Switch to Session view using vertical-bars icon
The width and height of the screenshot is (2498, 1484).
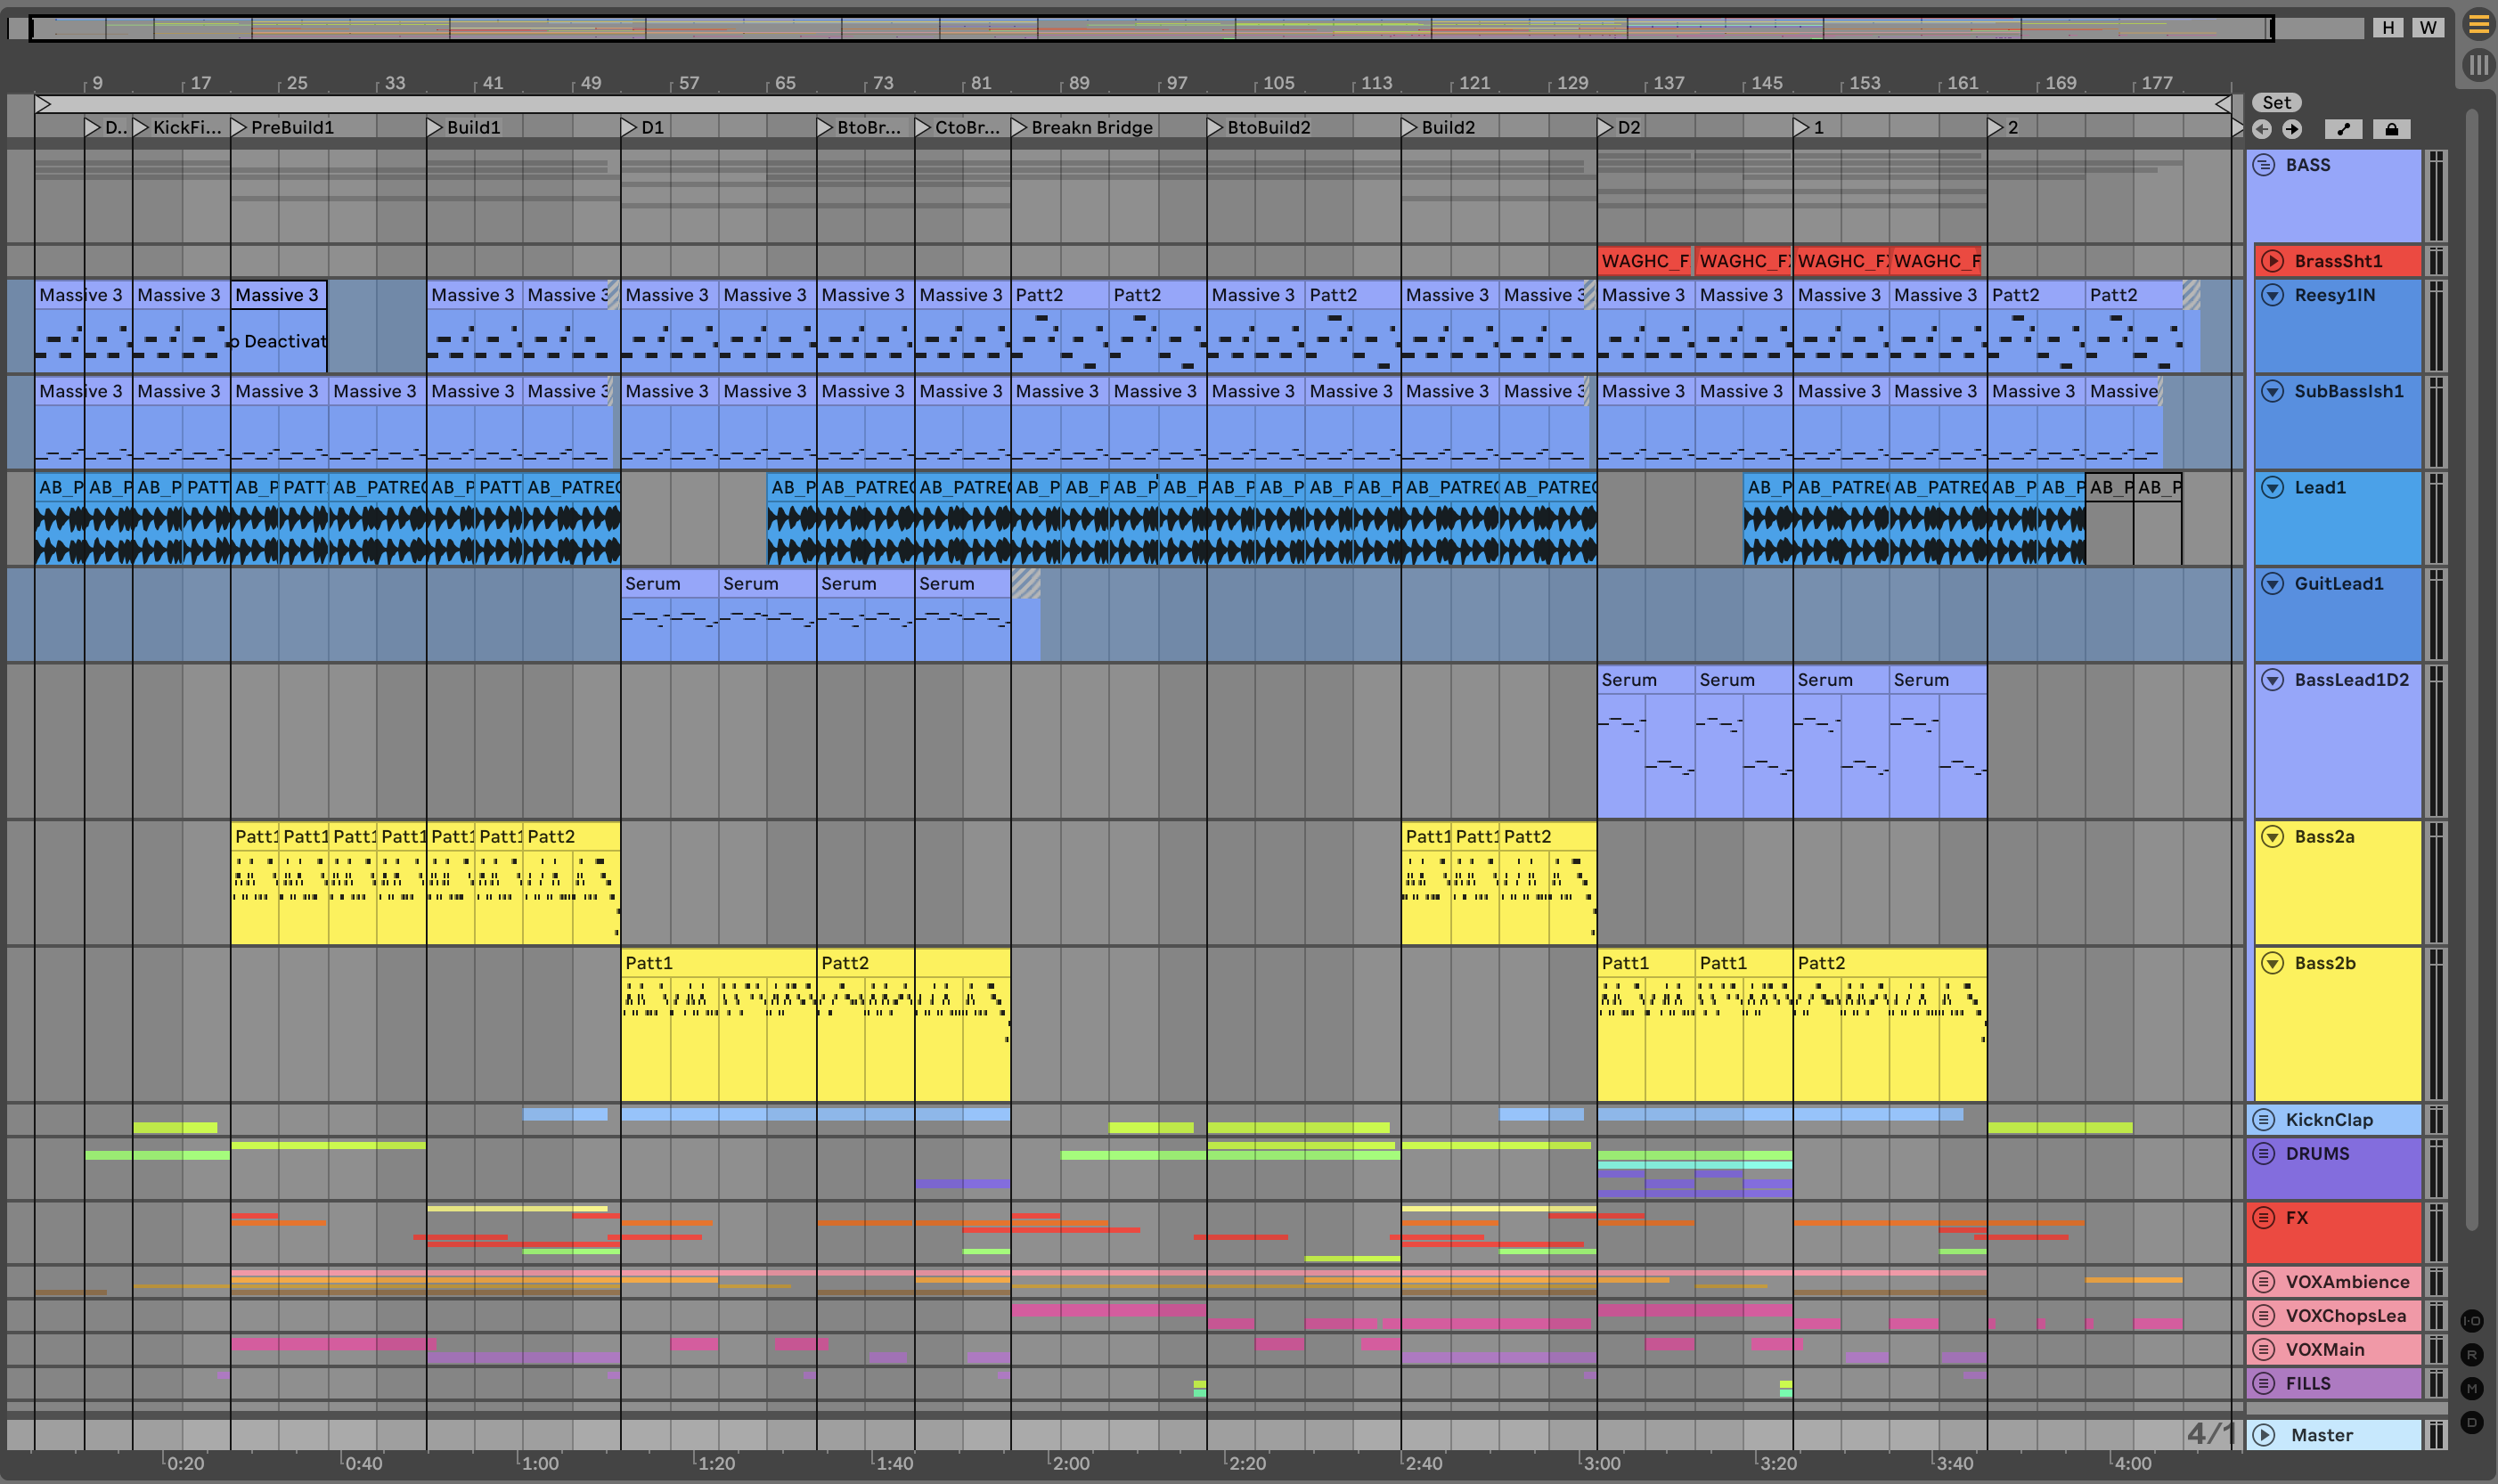coord(2478,66)
